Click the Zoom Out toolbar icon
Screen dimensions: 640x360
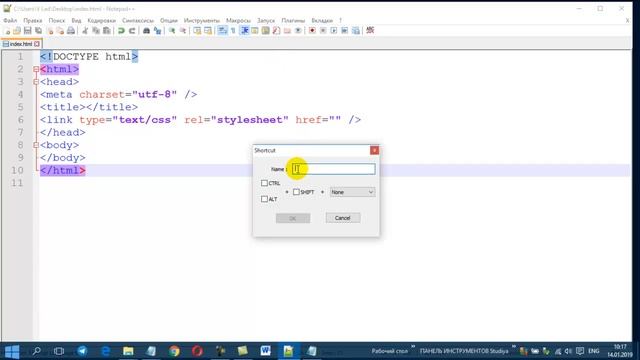coord(182,31)
